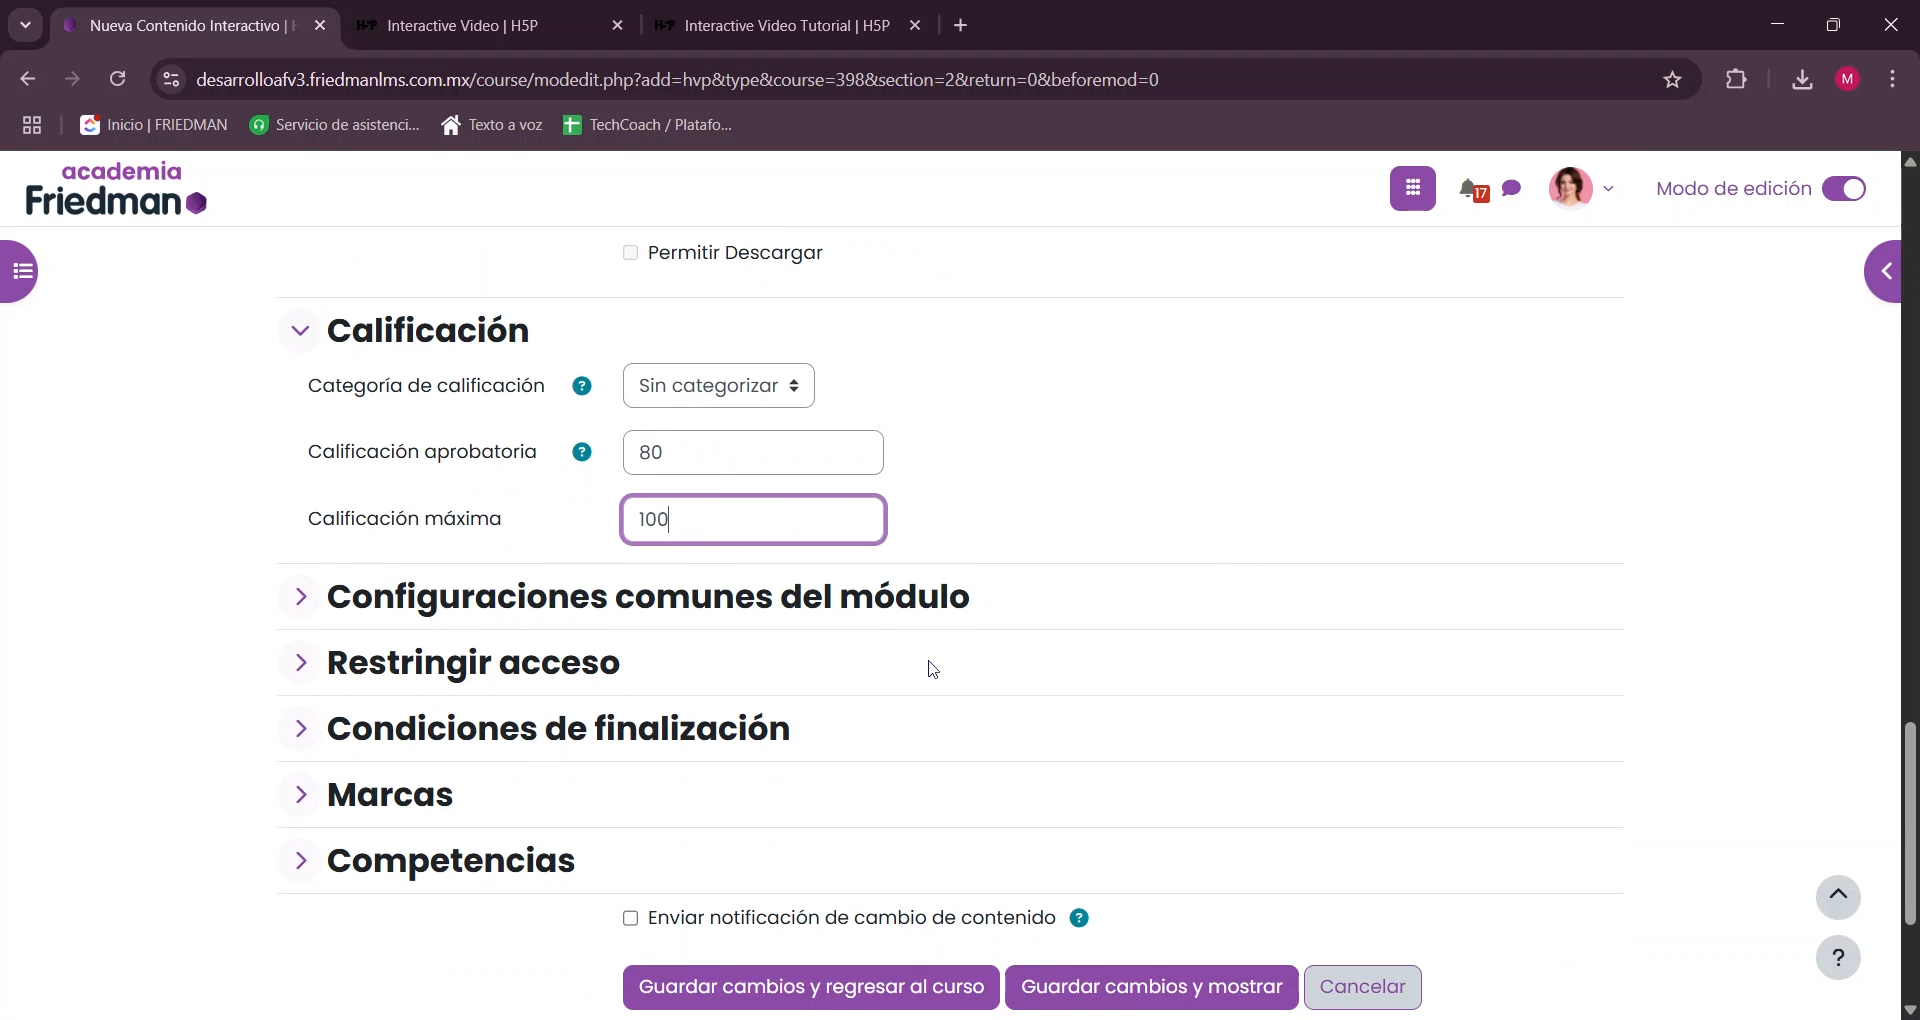Go back to top with arrow button
The width and height of the screenshot is (1920, 1020).
click(x=1838, y=897)
